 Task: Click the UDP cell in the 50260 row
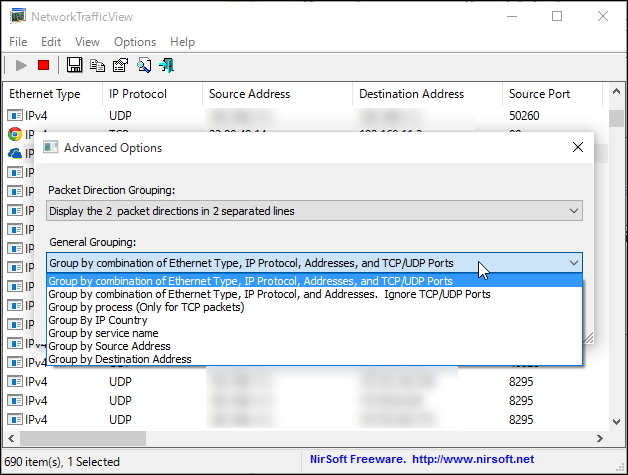(x=121, y=116)
